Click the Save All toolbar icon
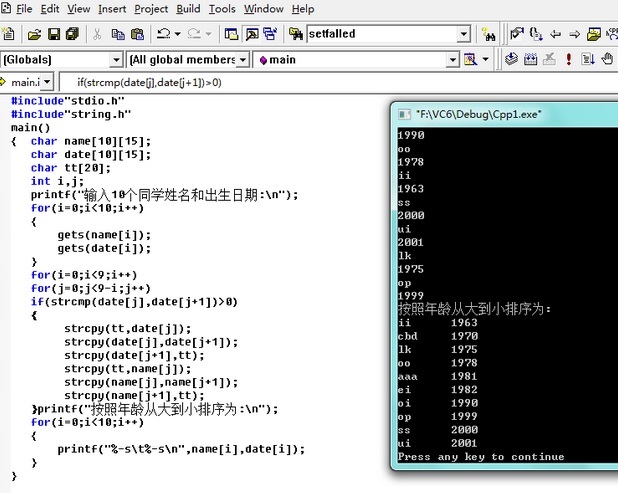This screenshot has height=493, width=618. [x=72, y=34]
